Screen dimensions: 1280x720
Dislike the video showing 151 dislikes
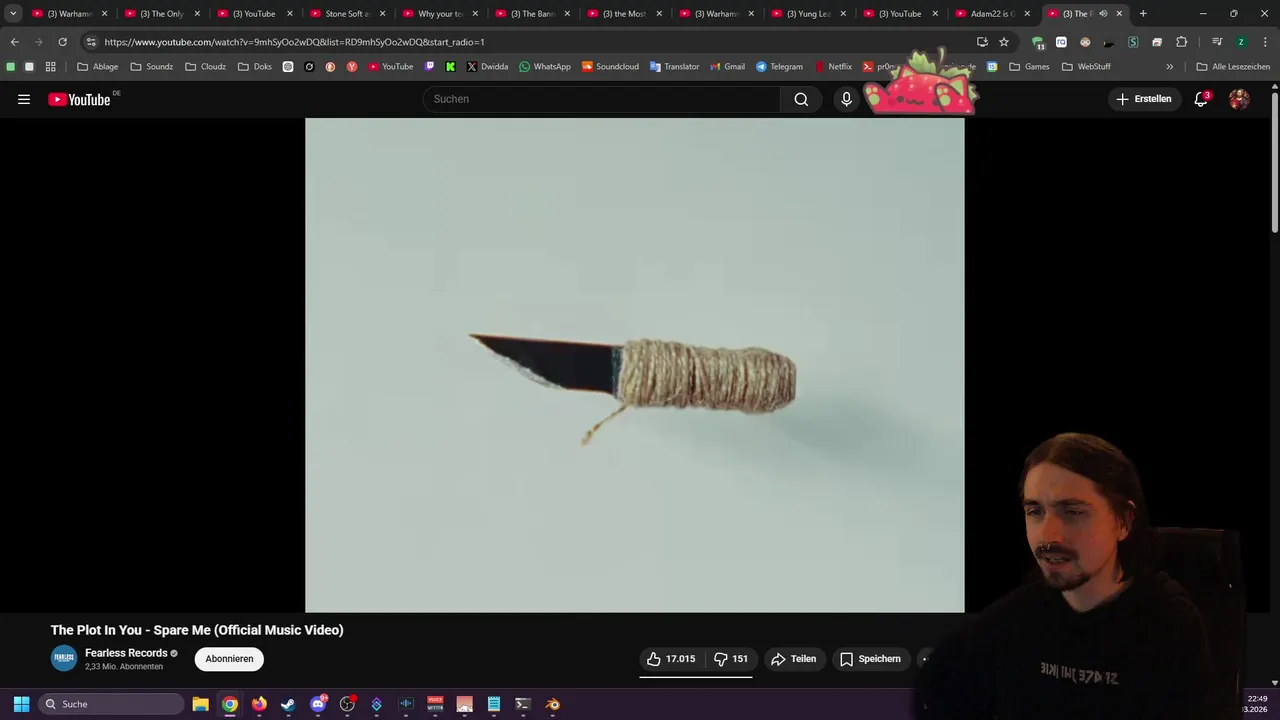point(731,659)
